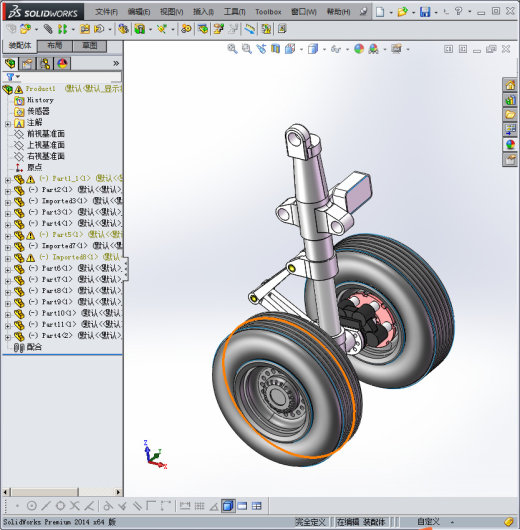The image size is (520, 530).
Task: Switch to the ConfigurationManager tab
Action: pos(45,64)
